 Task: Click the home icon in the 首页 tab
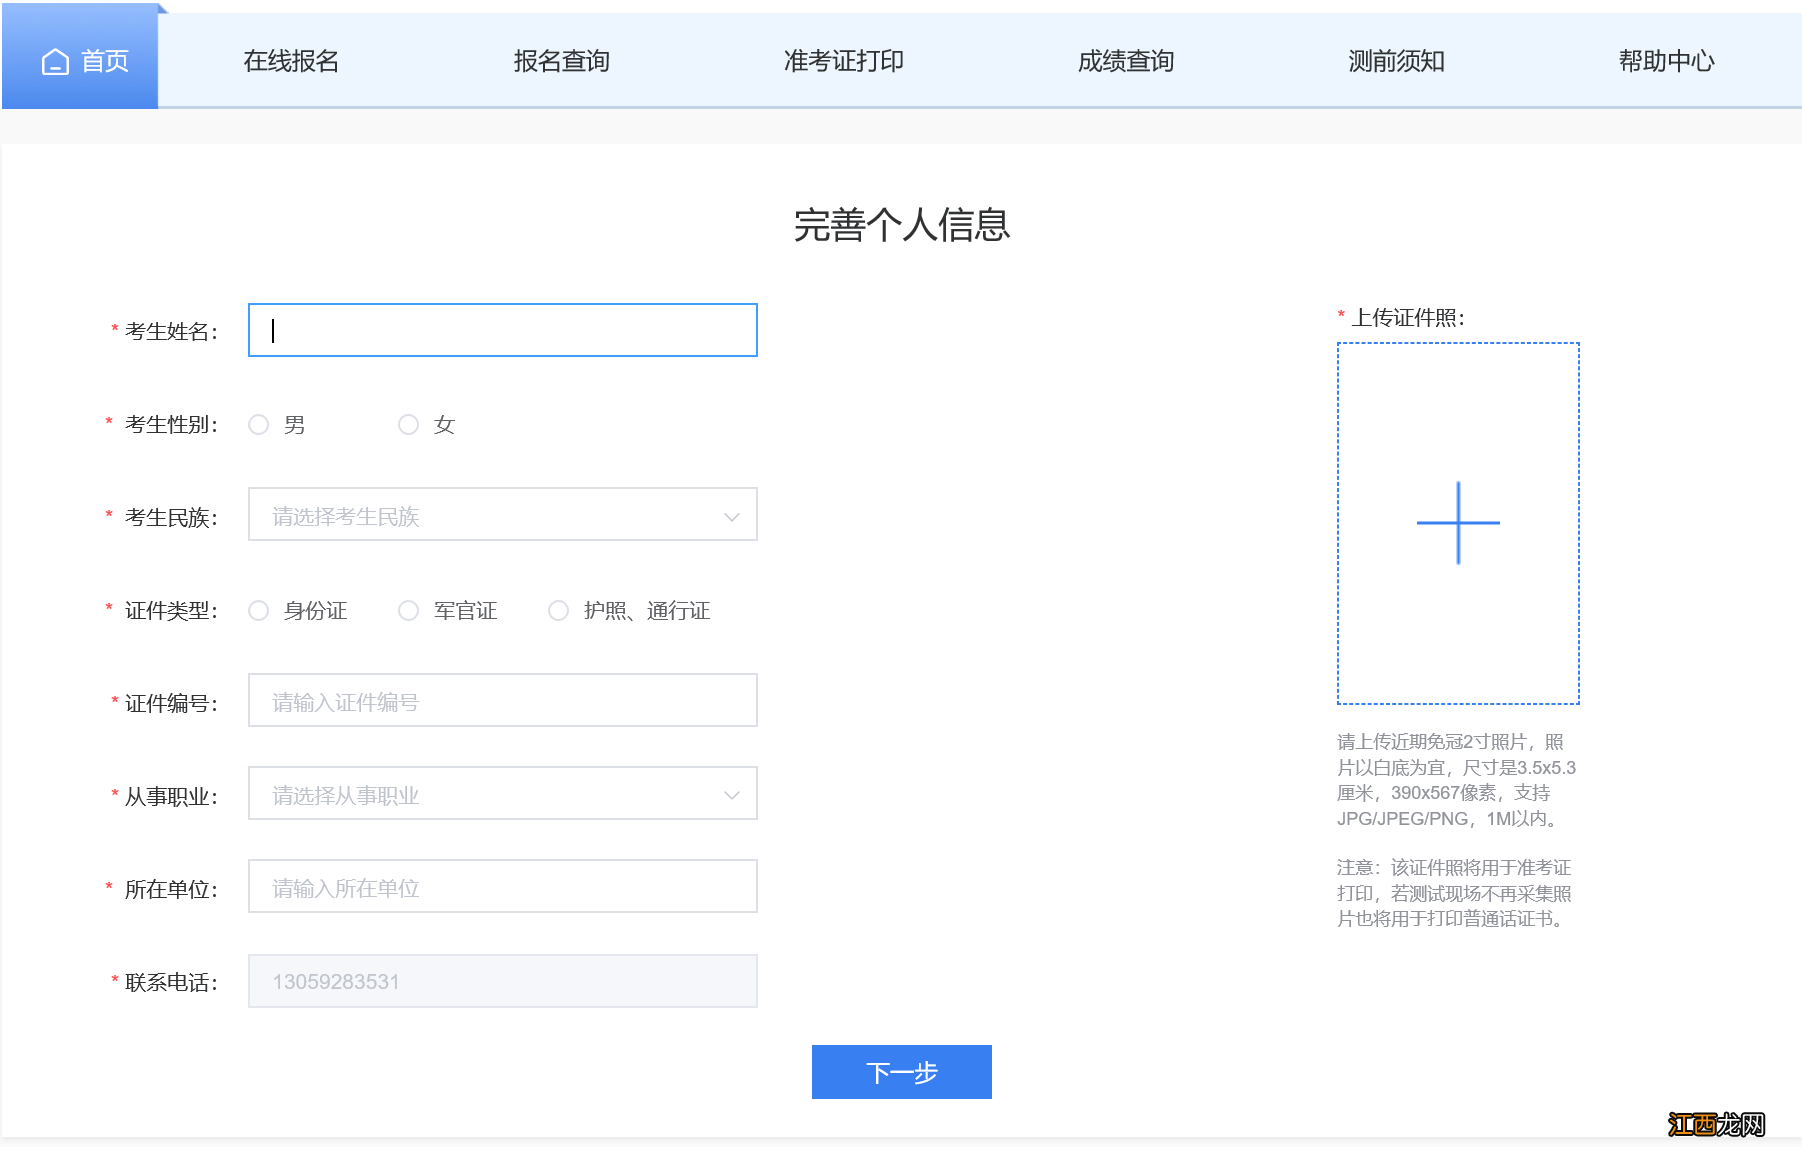[x=55, y=62]
